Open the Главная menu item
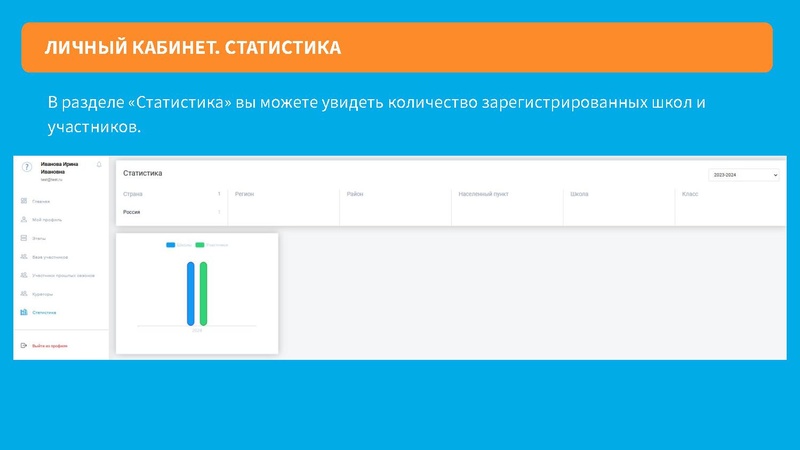The height and width of the screenshot is (450, 800). point(41,202)
